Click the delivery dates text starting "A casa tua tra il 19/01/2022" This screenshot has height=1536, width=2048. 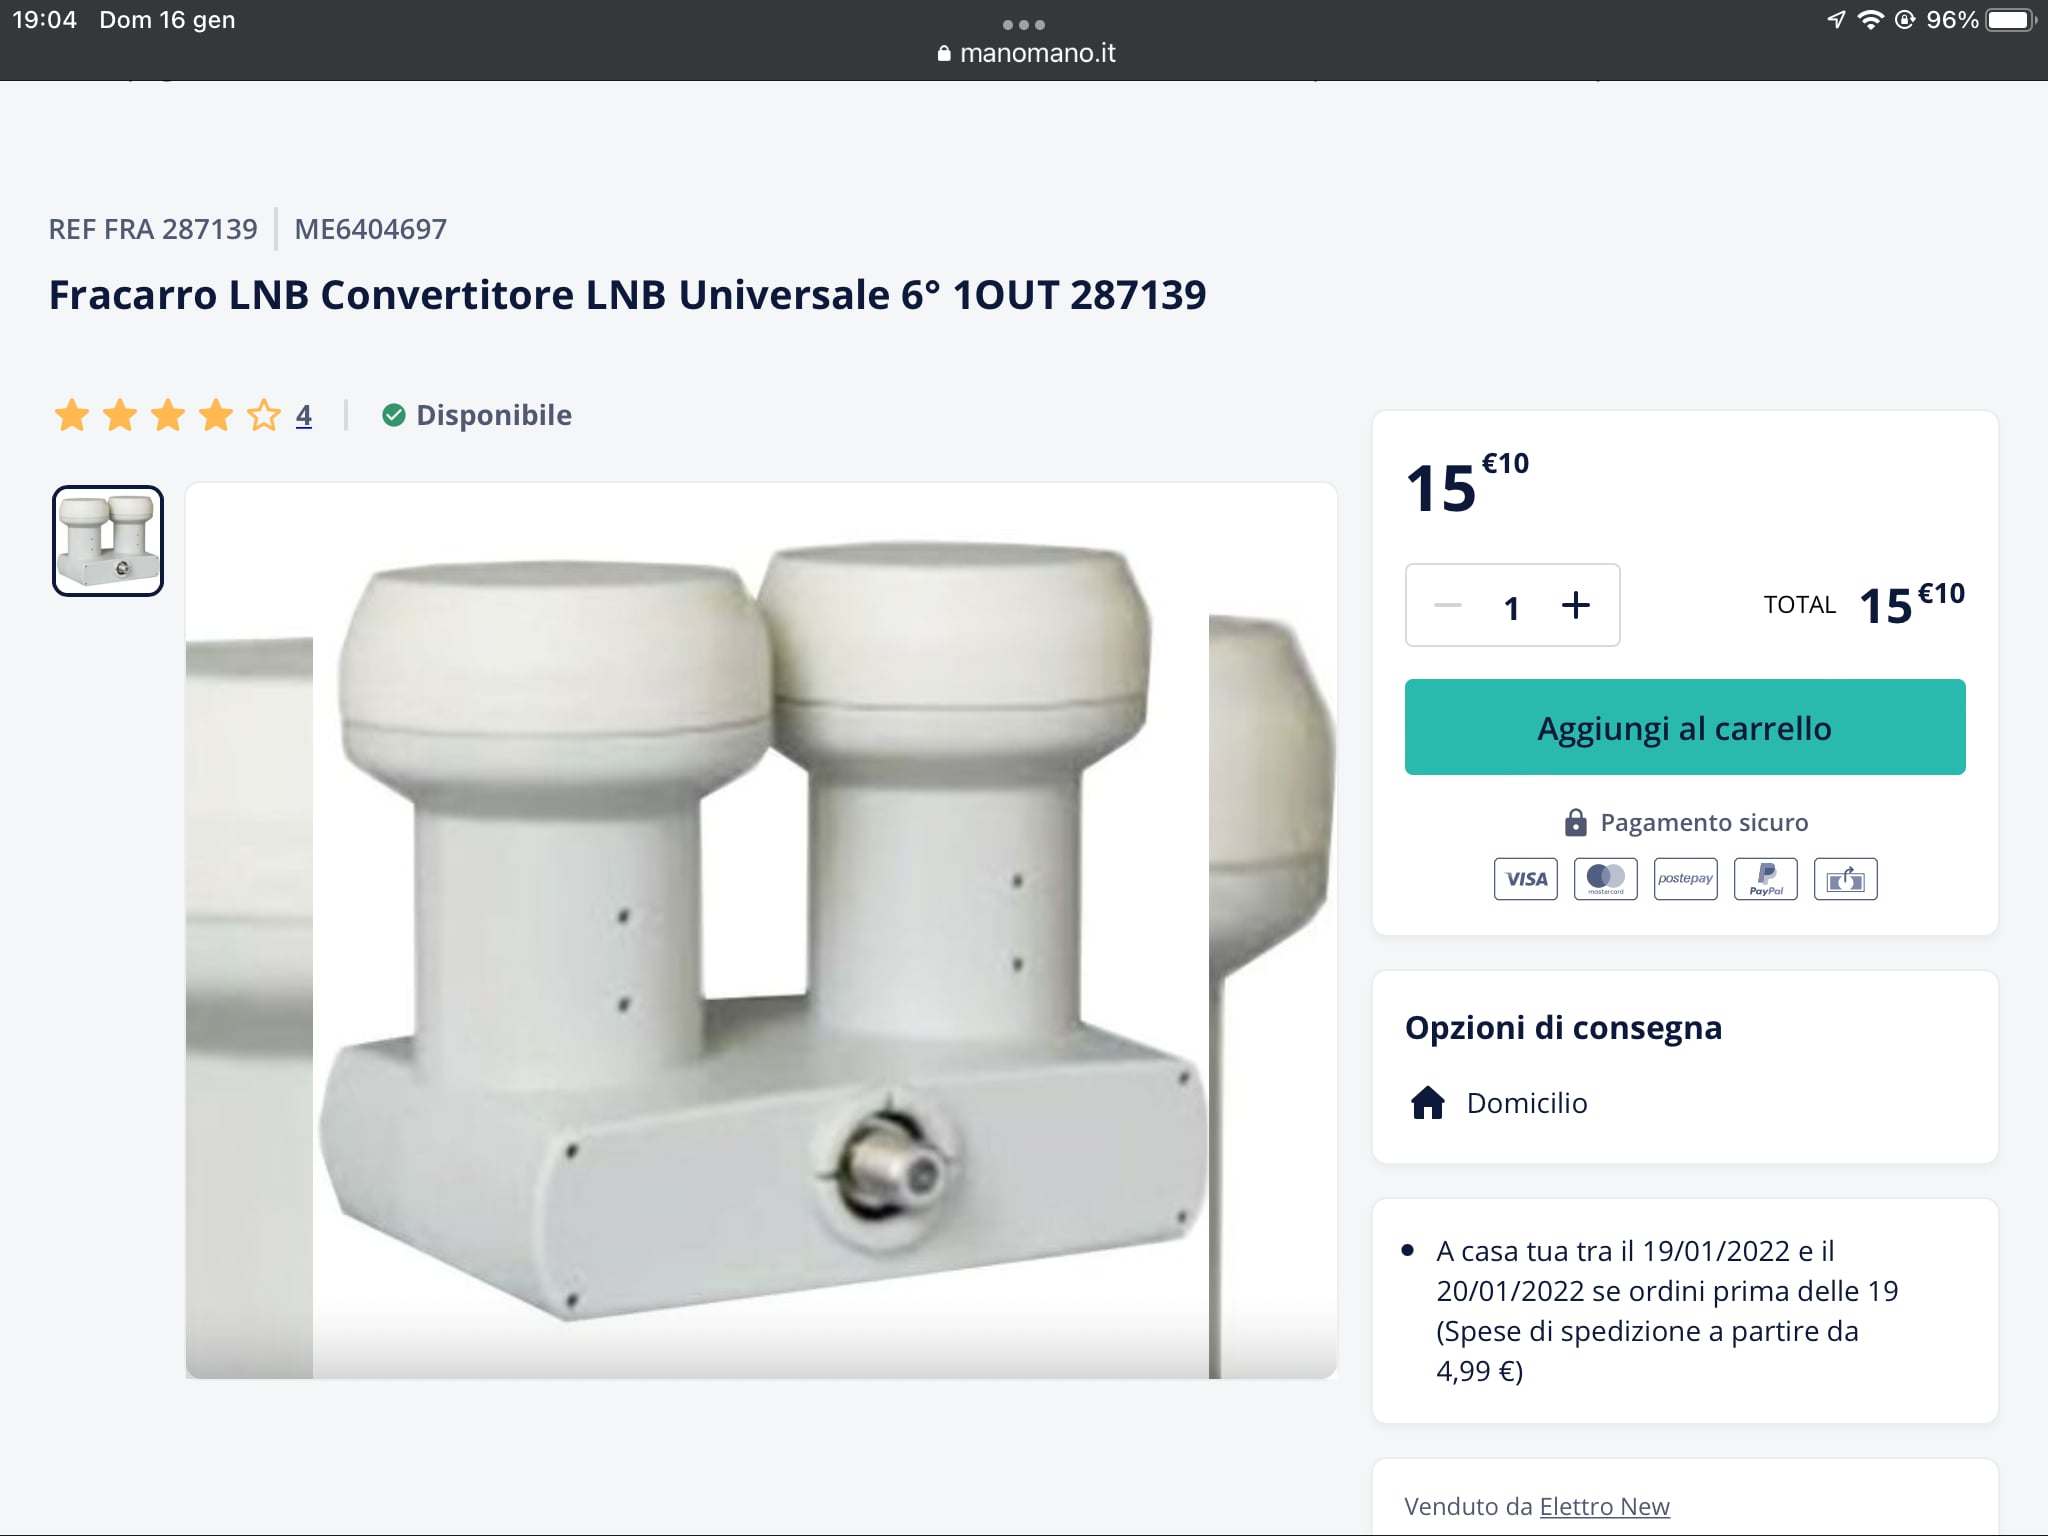coord(1668,1310)
